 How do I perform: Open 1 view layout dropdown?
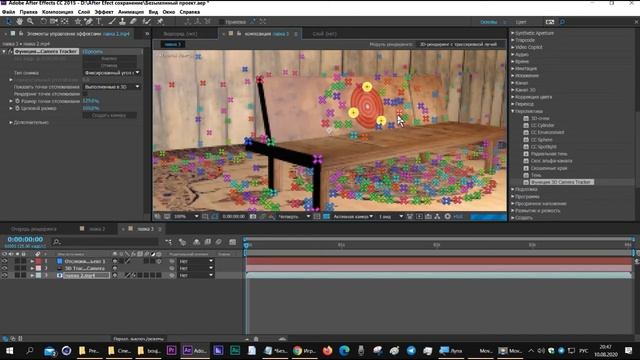[x=391, y=216]
